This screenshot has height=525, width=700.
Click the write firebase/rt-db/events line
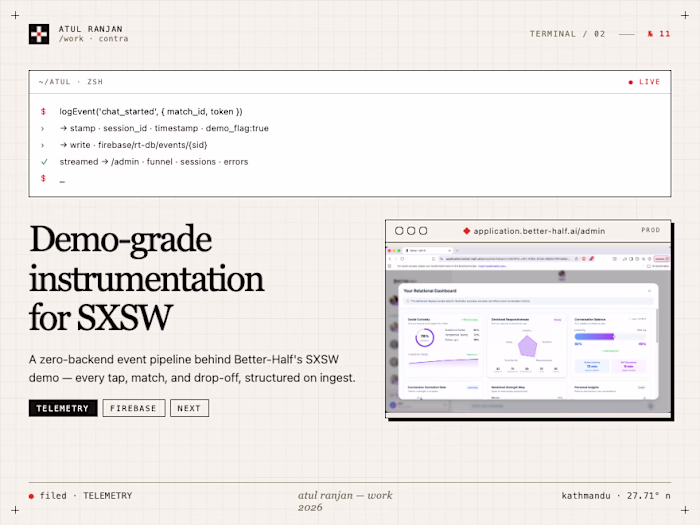pyautogui.click(x=133, y=145)
